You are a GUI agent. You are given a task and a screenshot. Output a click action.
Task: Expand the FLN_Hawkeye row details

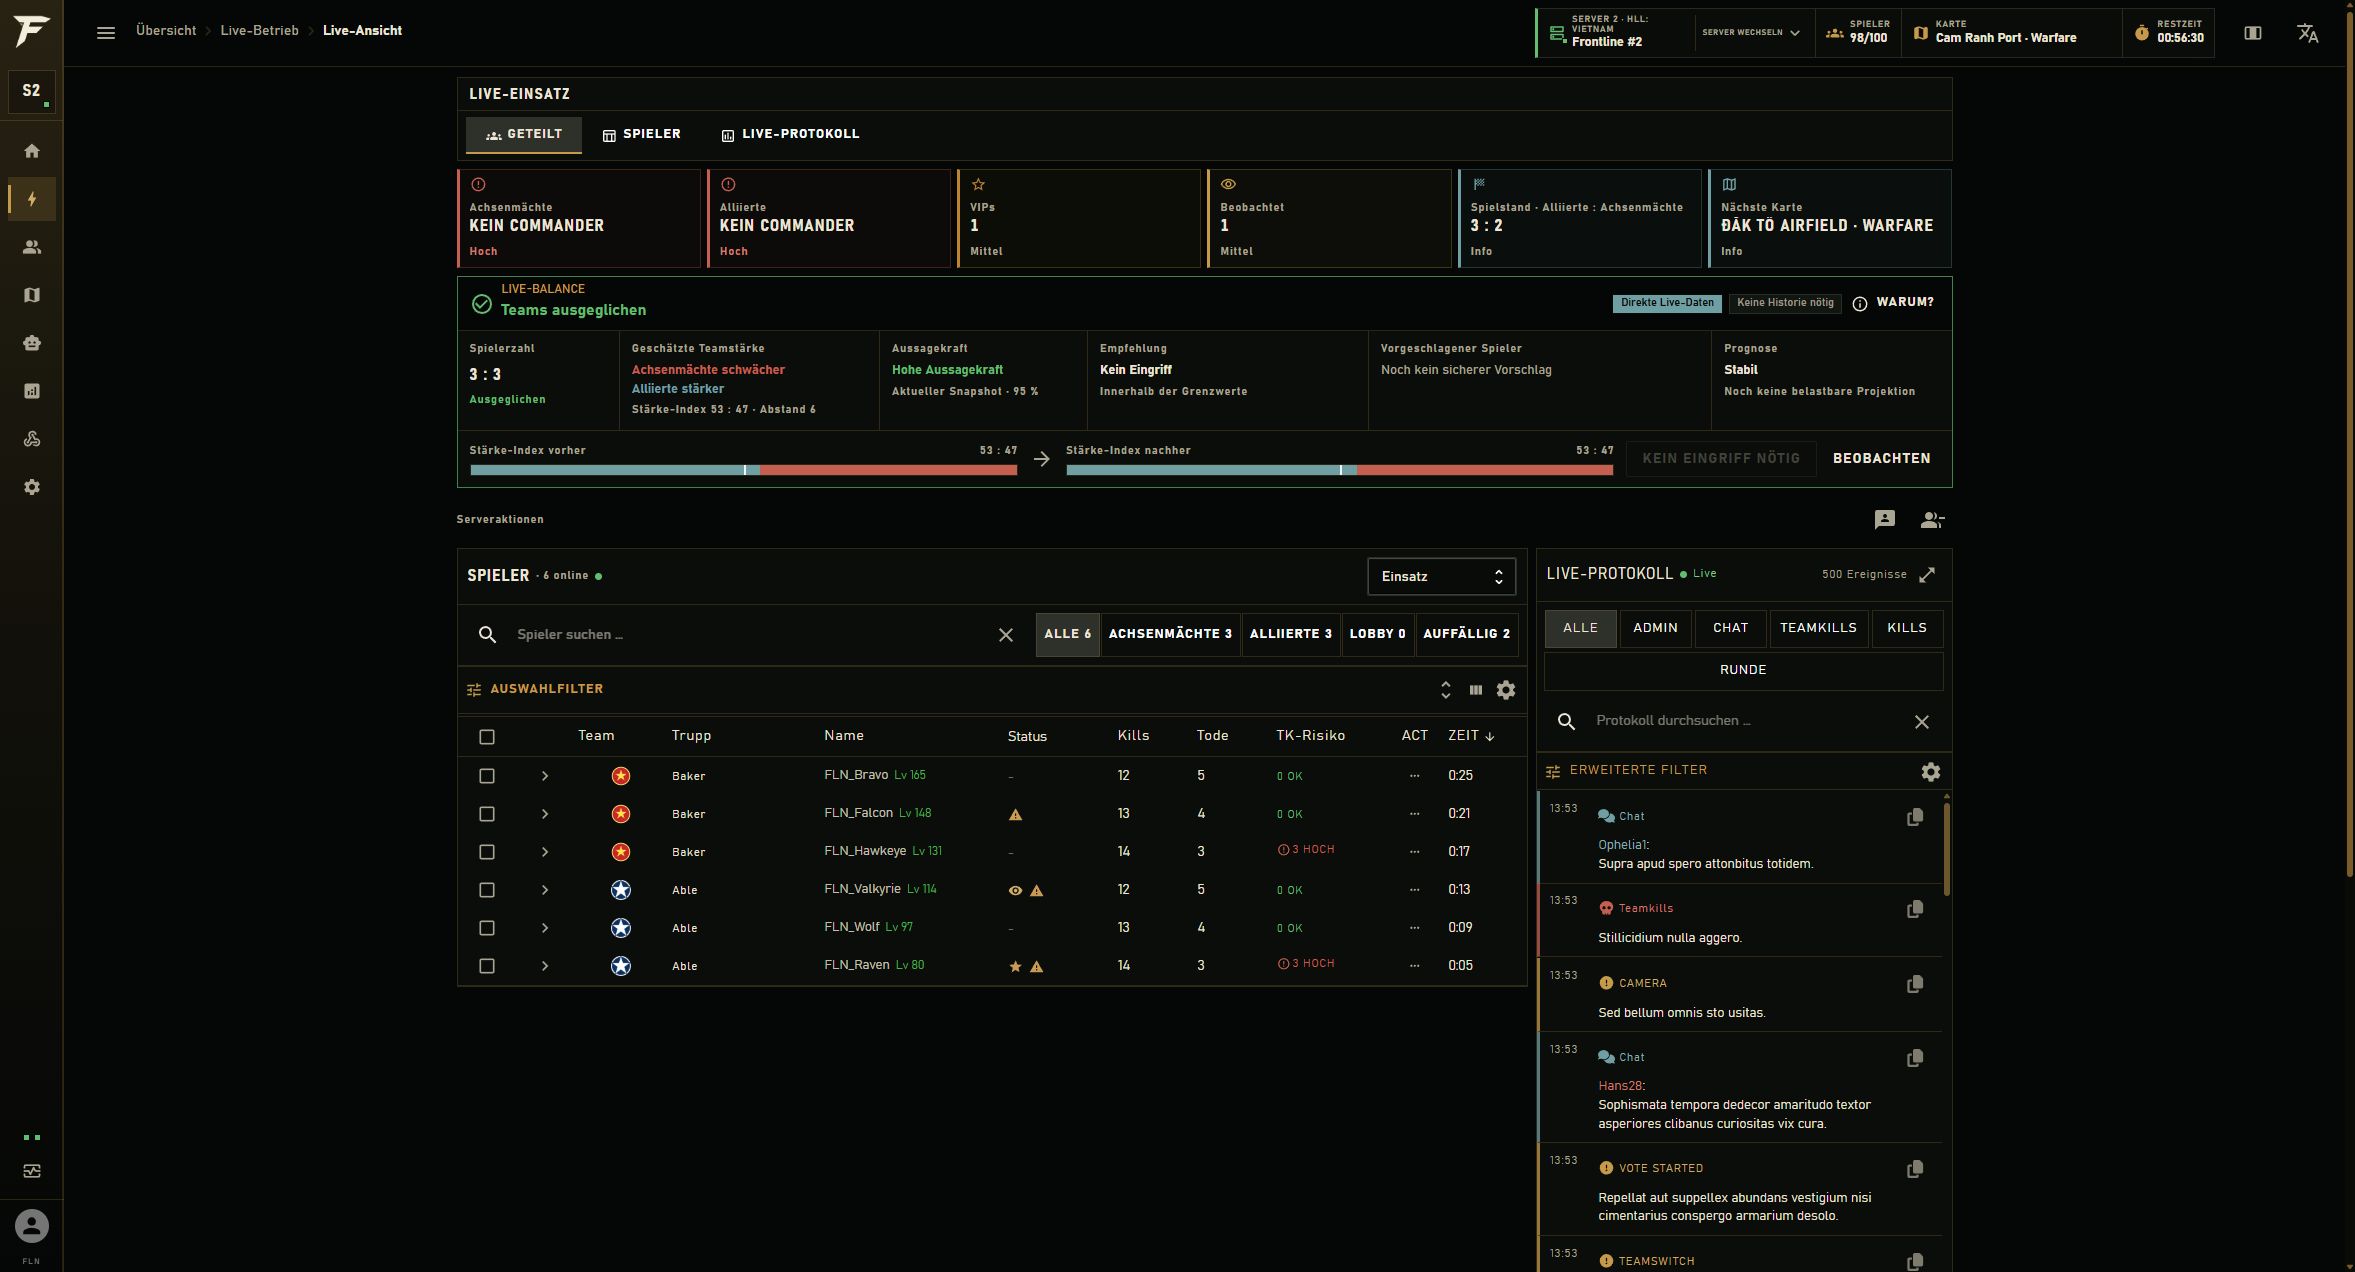tap(545, 852)
